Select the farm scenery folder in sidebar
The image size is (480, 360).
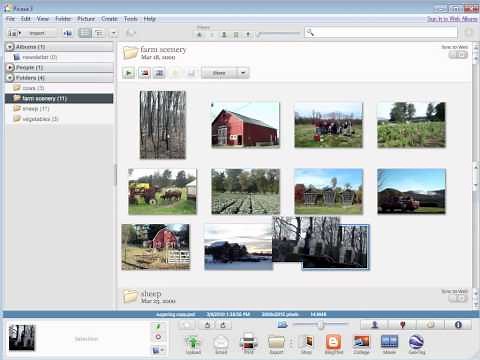tap(59, 98)
